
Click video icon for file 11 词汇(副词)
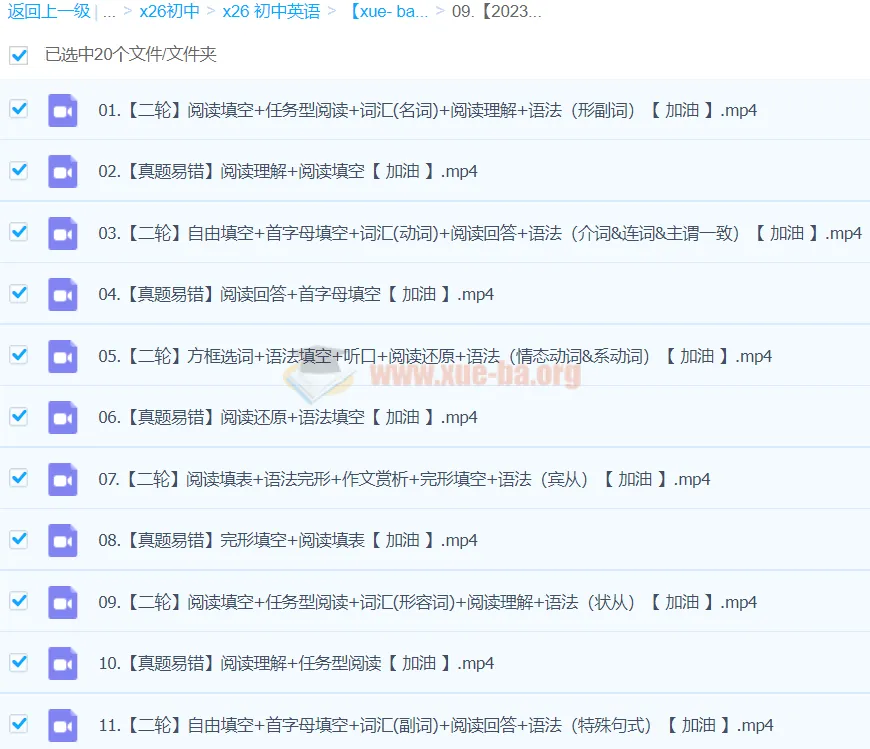click(x=62, y=725)
